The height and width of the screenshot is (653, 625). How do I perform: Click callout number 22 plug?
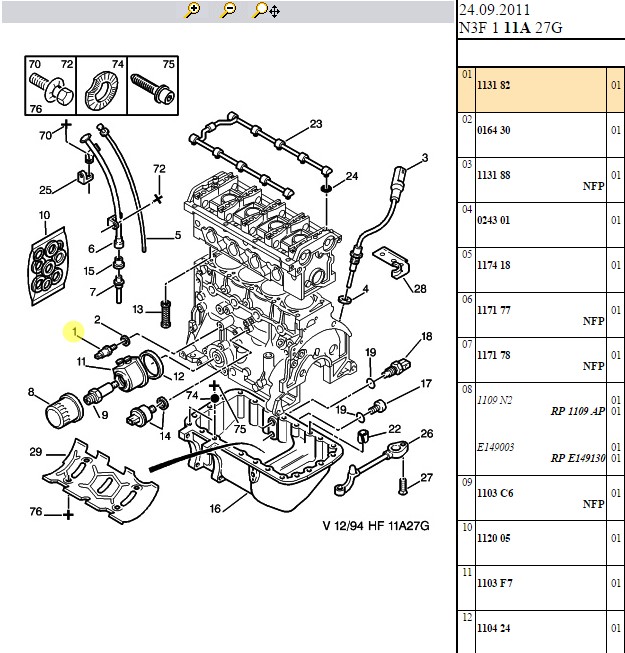coord(394,429)
